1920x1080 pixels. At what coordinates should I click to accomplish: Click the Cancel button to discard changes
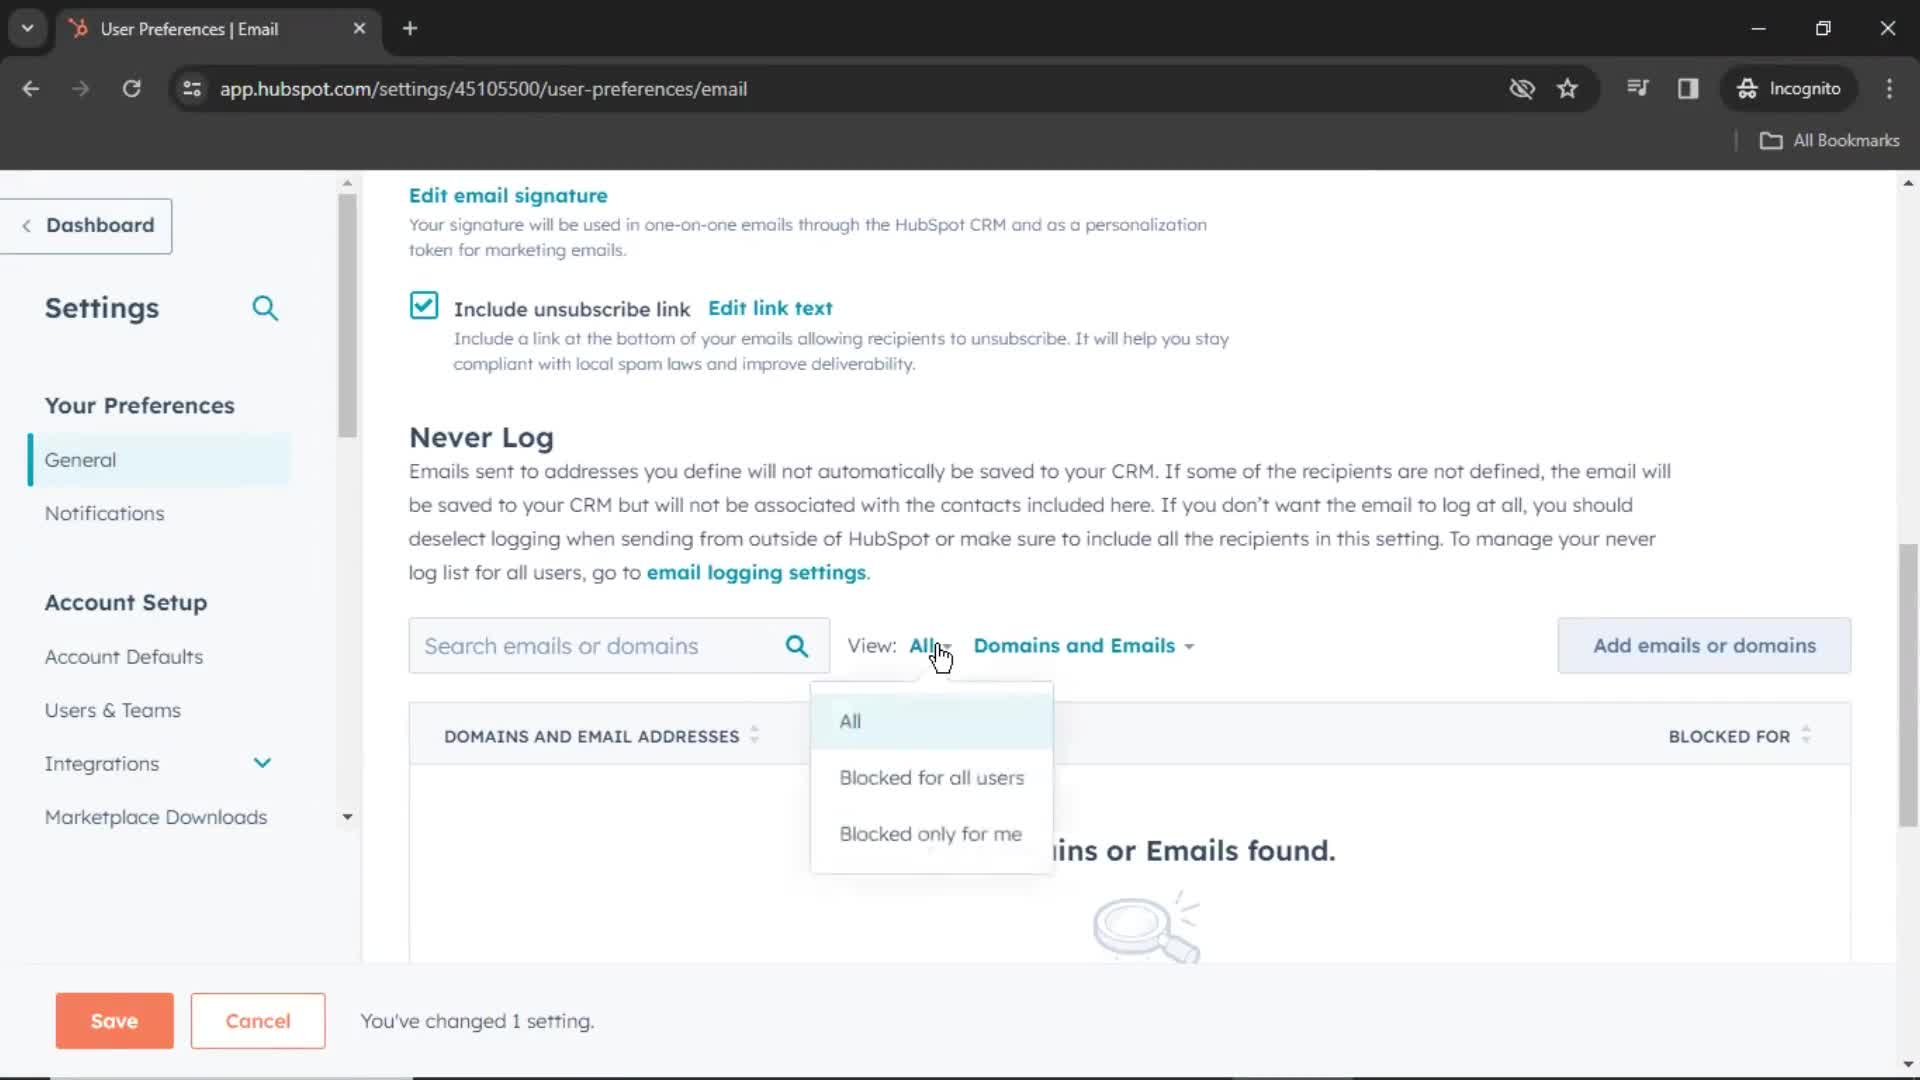click(x=257, y=1021)
